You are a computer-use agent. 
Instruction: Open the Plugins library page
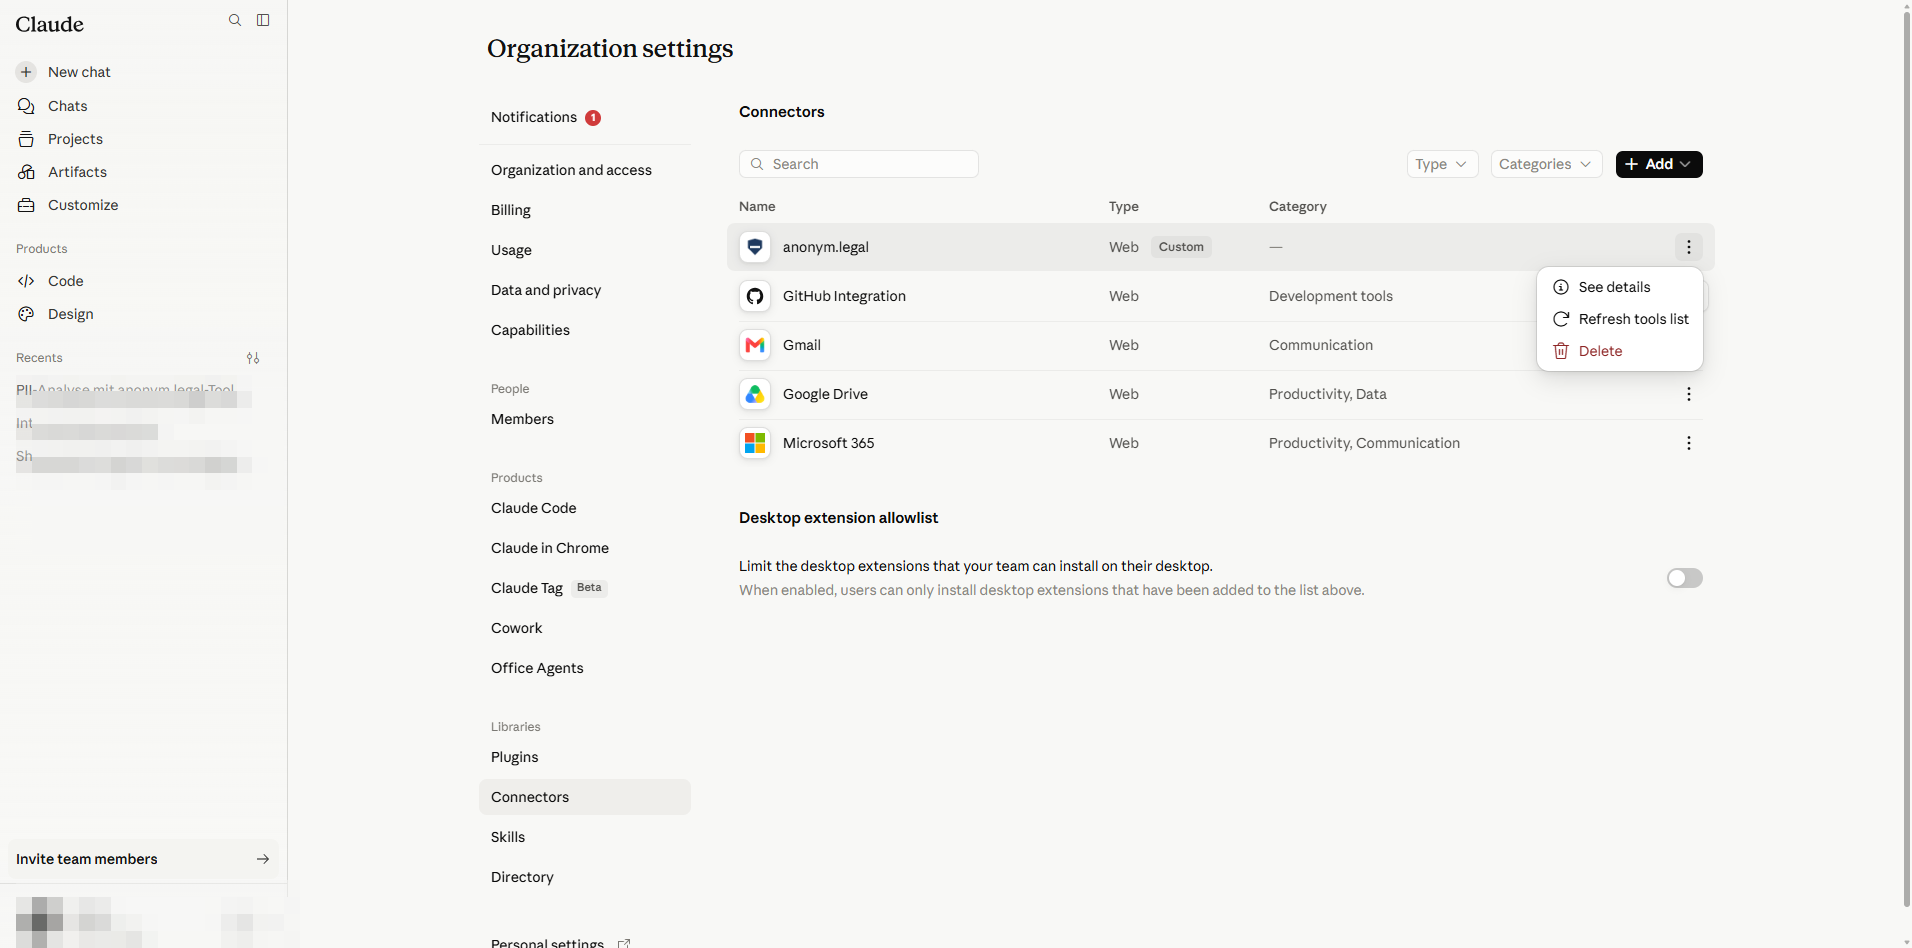point(585,757)
